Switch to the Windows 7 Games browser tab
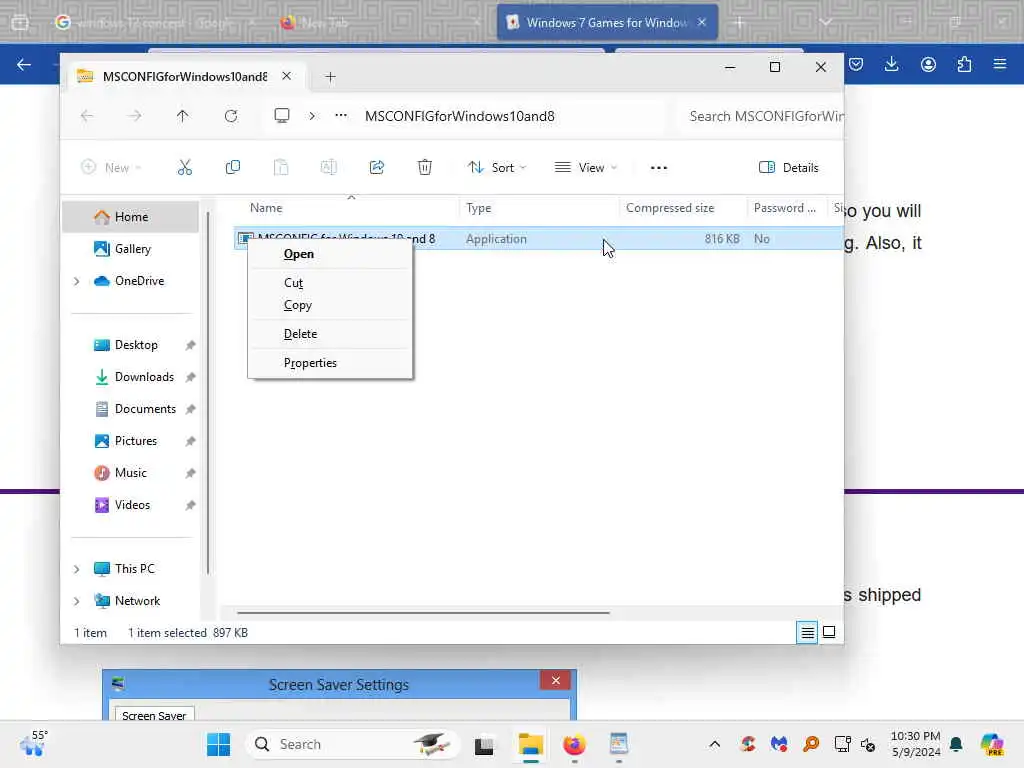The width and height of the screenshot is (1024, 768). tap(607, 22)
